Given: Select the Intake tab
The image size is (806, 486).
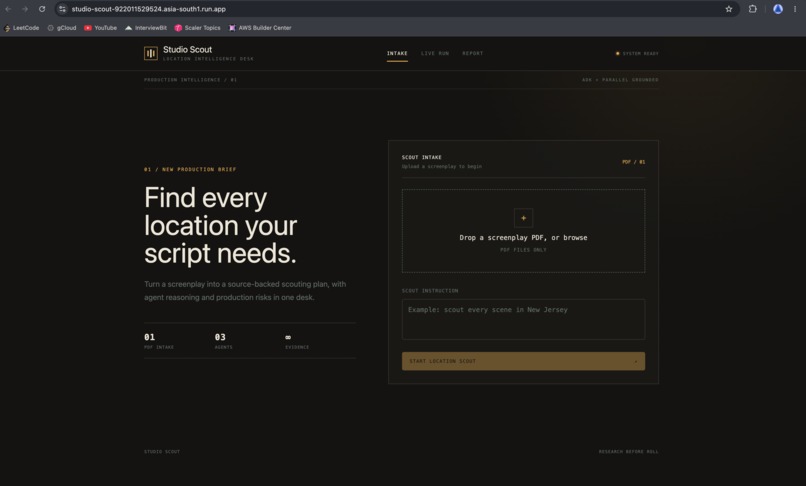Looking at the screenshot, I should click(397, 53).
